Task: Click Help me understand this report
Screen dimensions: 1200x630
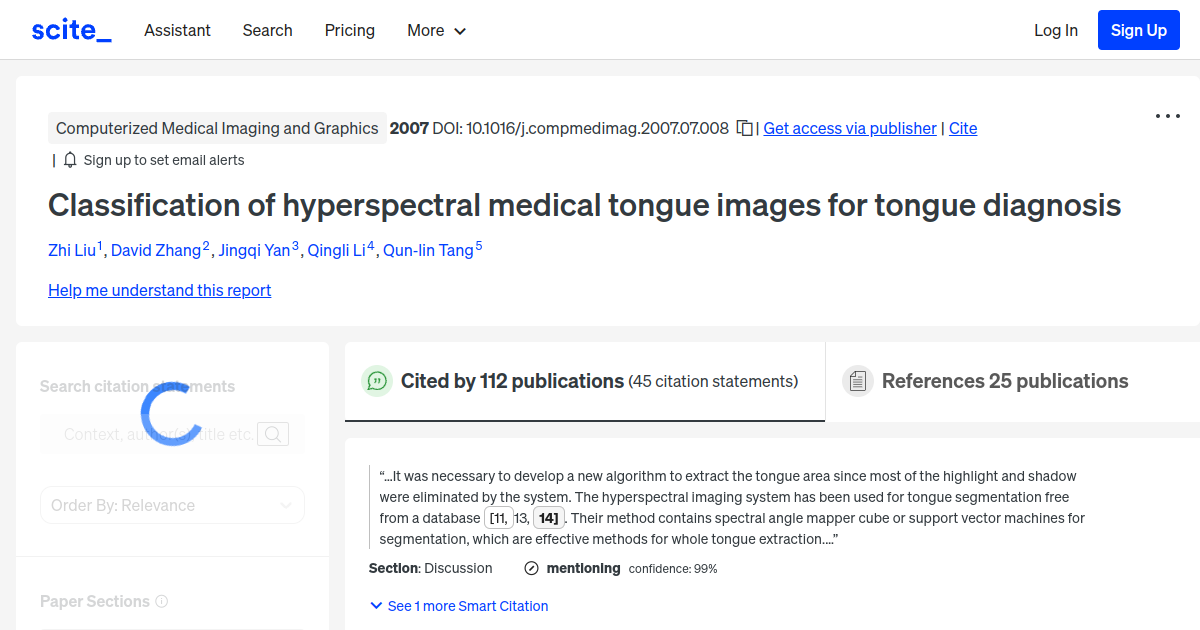Action: tap(159, 290)
